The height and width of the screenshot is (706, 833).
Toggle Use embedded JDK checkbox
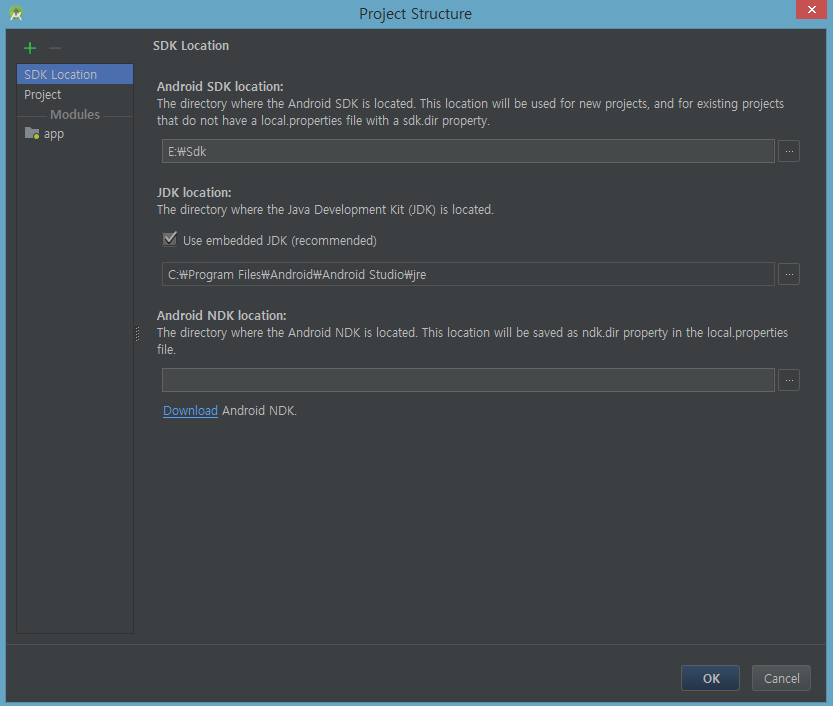(170, 239)
